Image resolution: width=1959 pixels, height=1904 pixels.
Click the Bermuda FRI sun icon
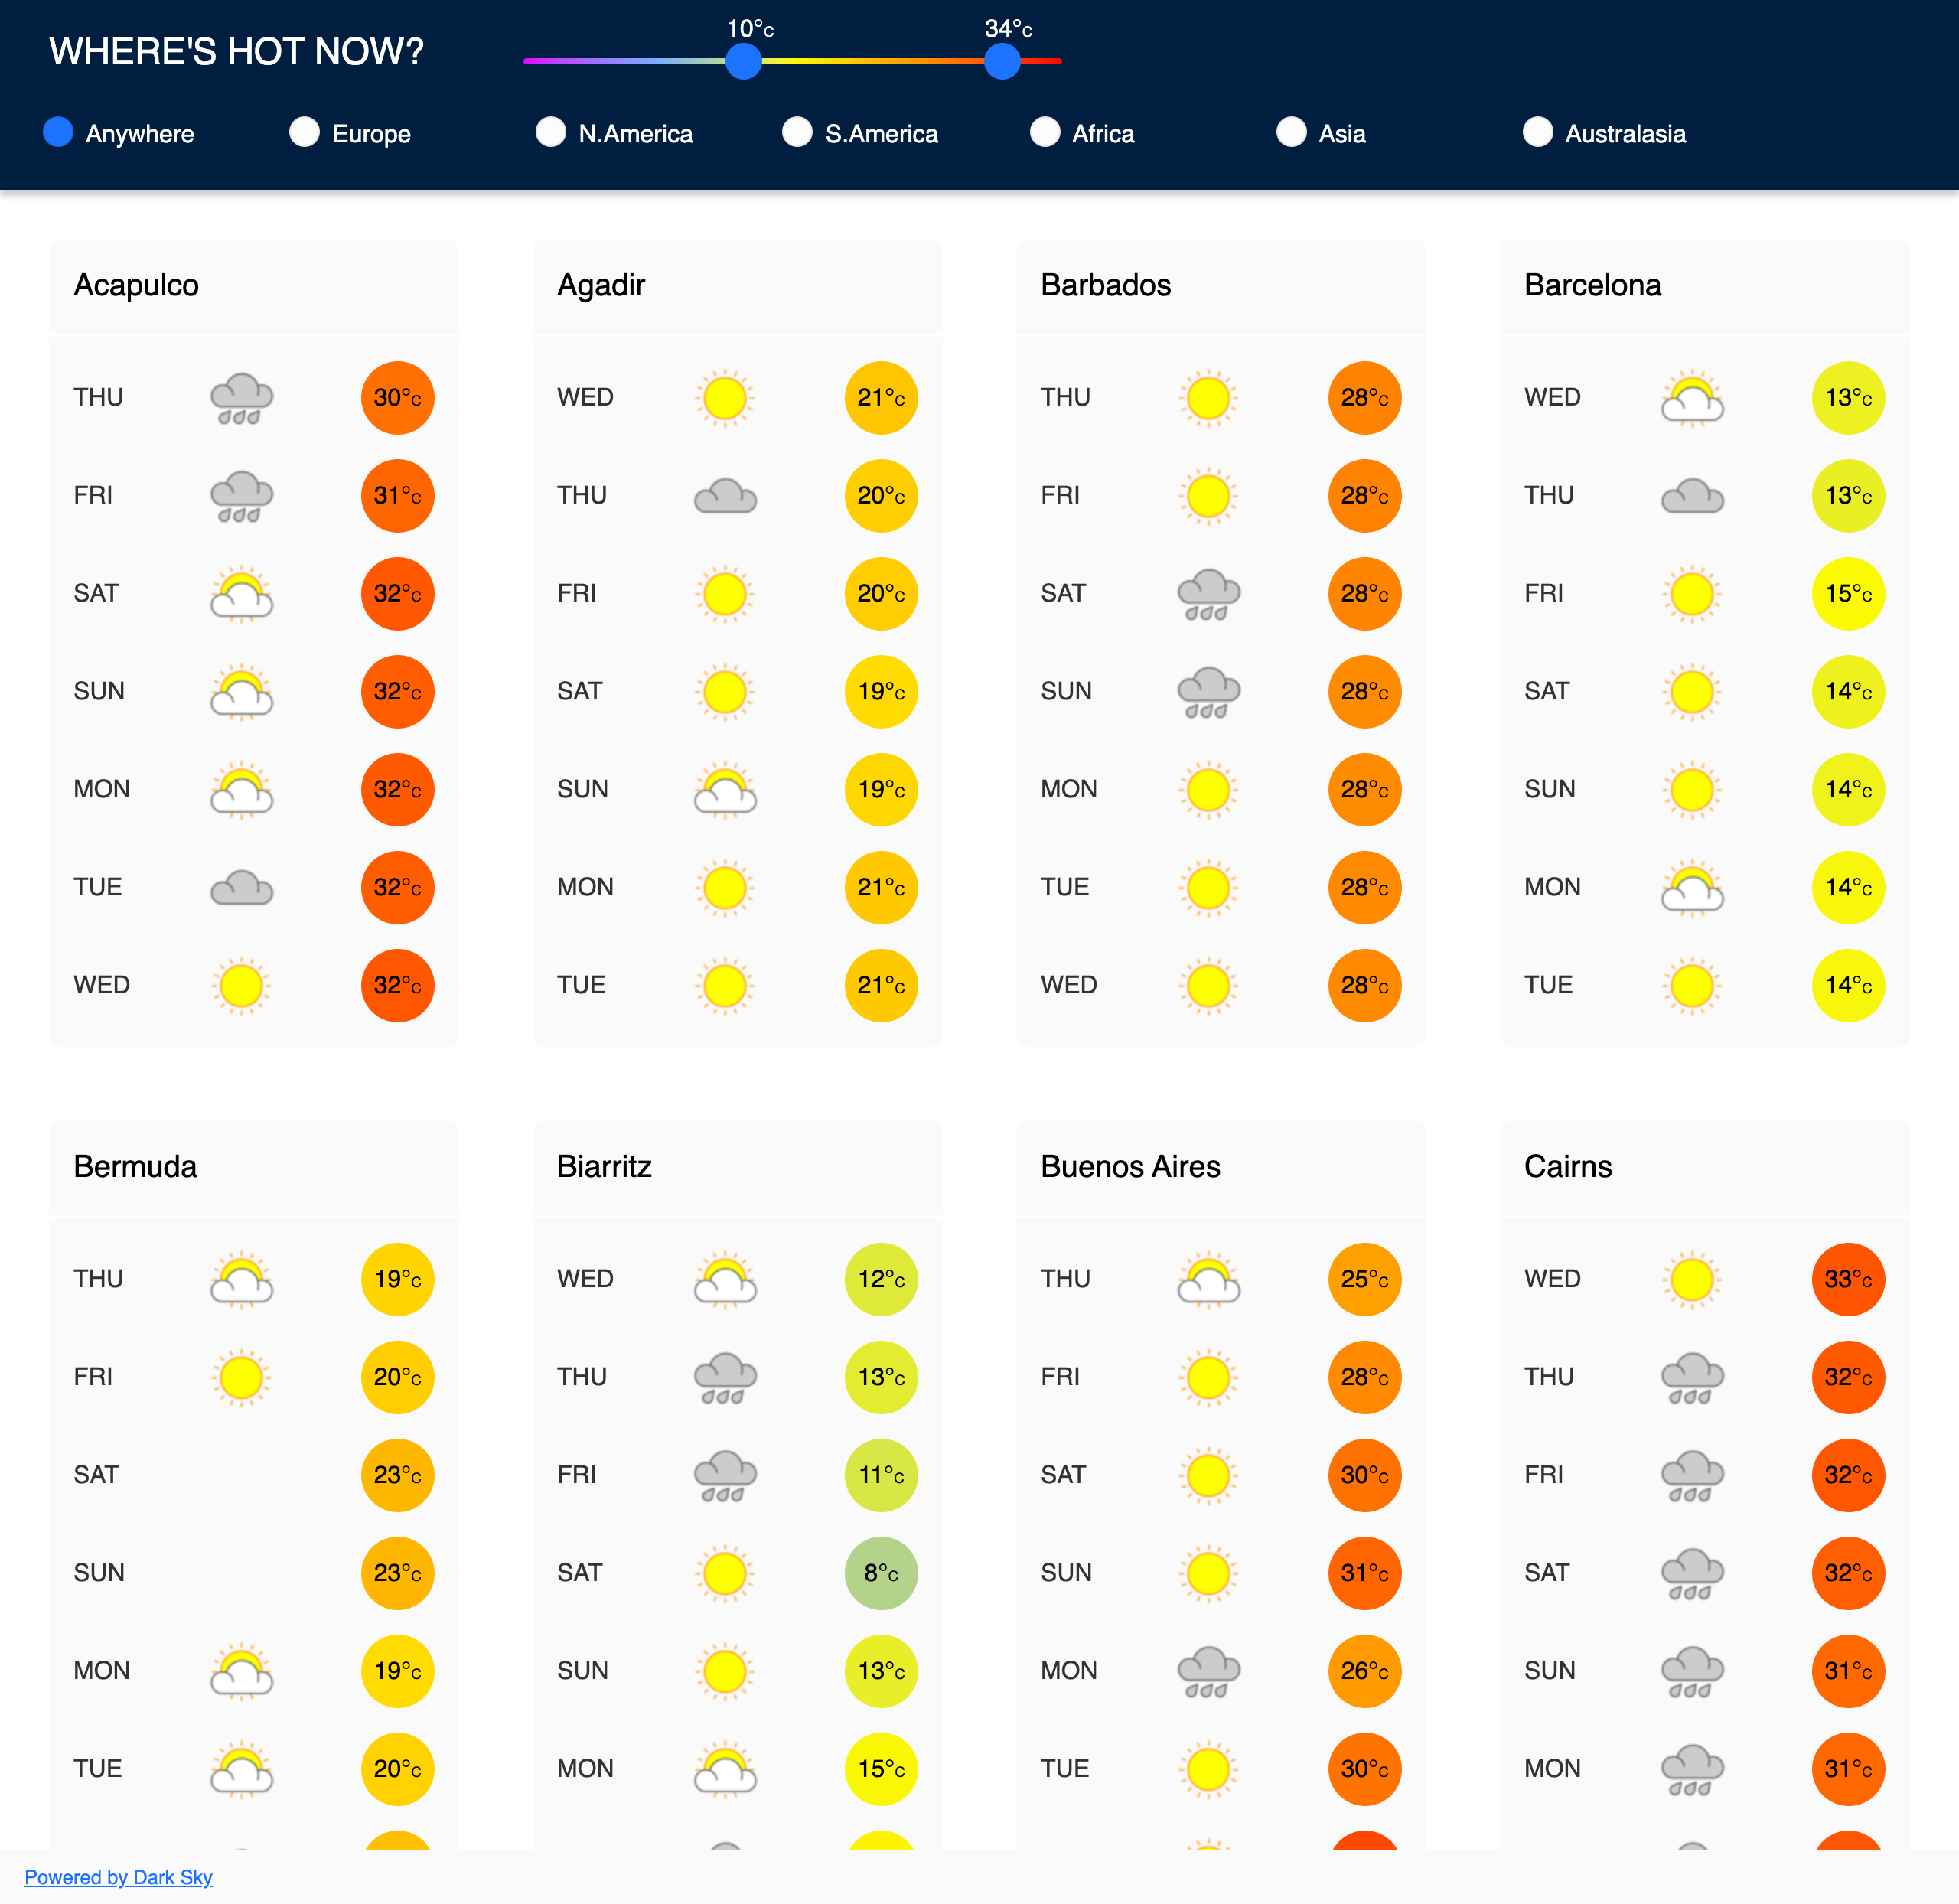point(242,1377)
